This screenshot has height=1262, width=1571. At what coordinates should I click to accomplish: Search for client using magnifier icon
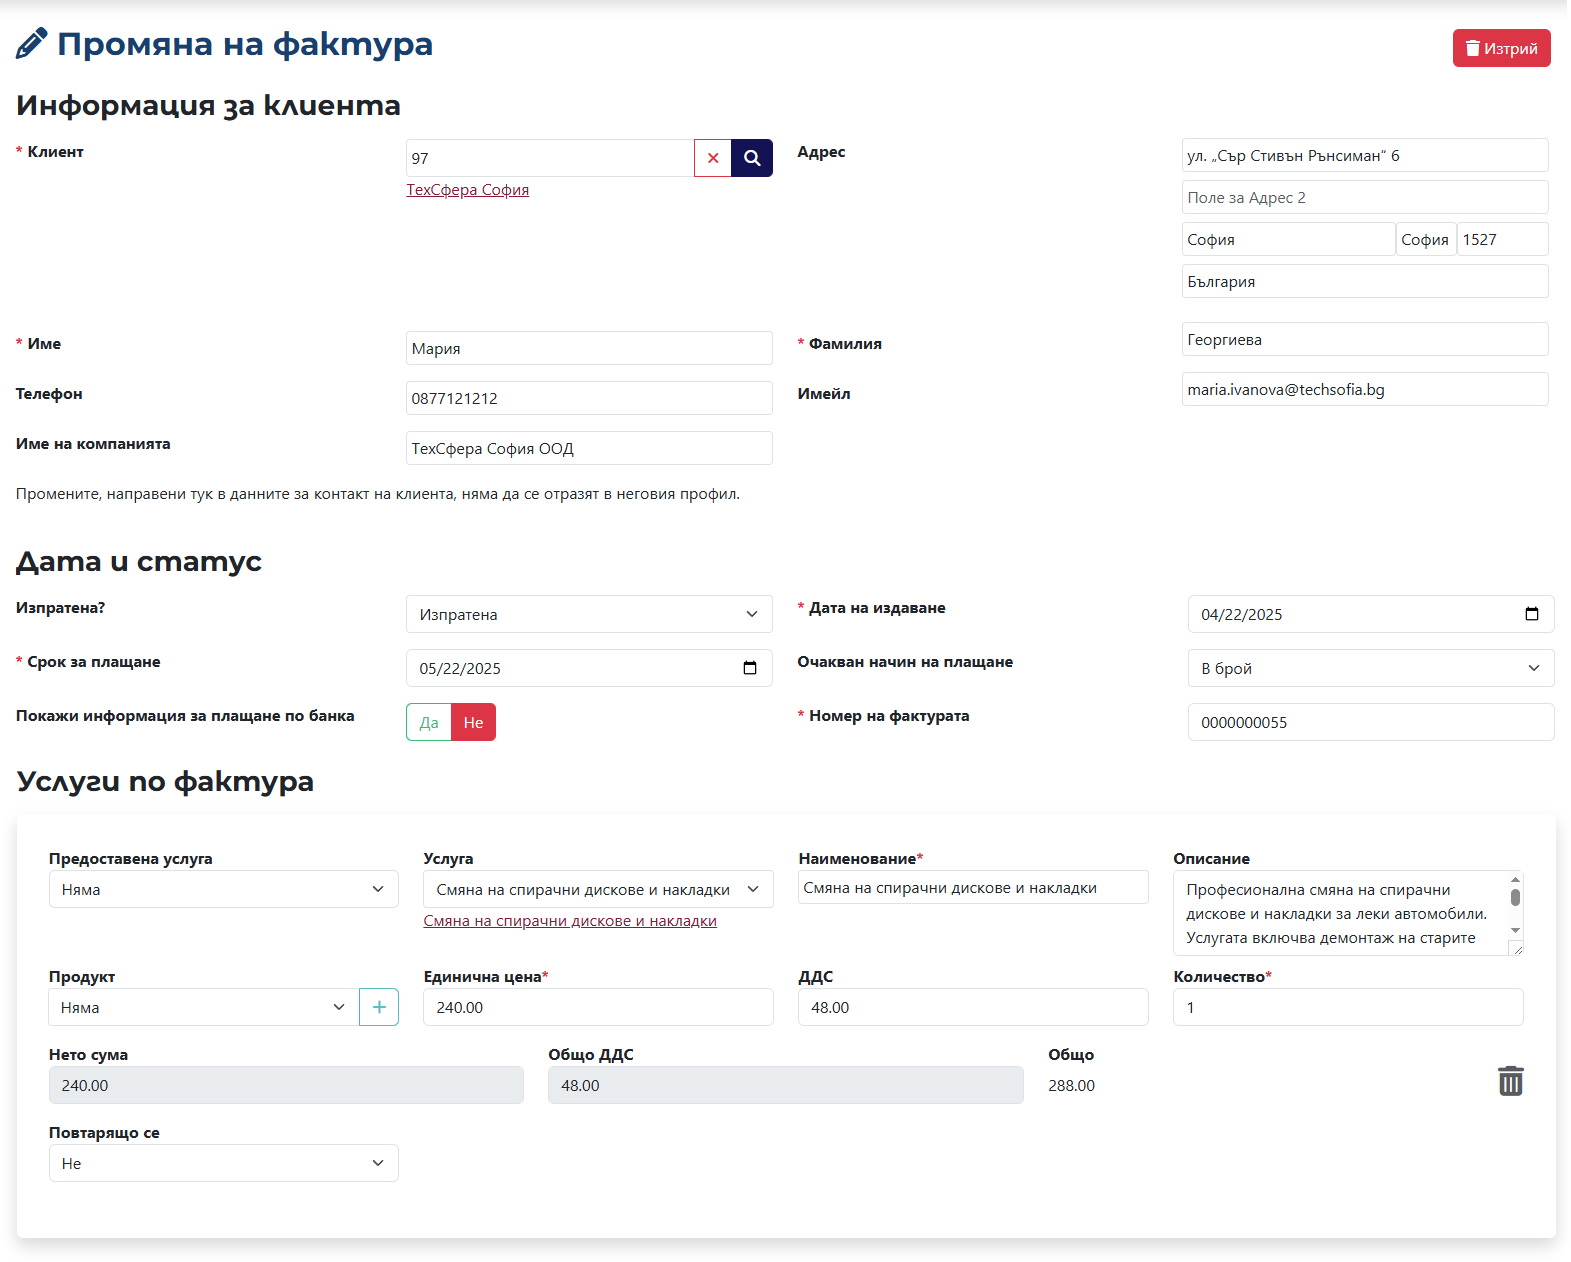752,158
